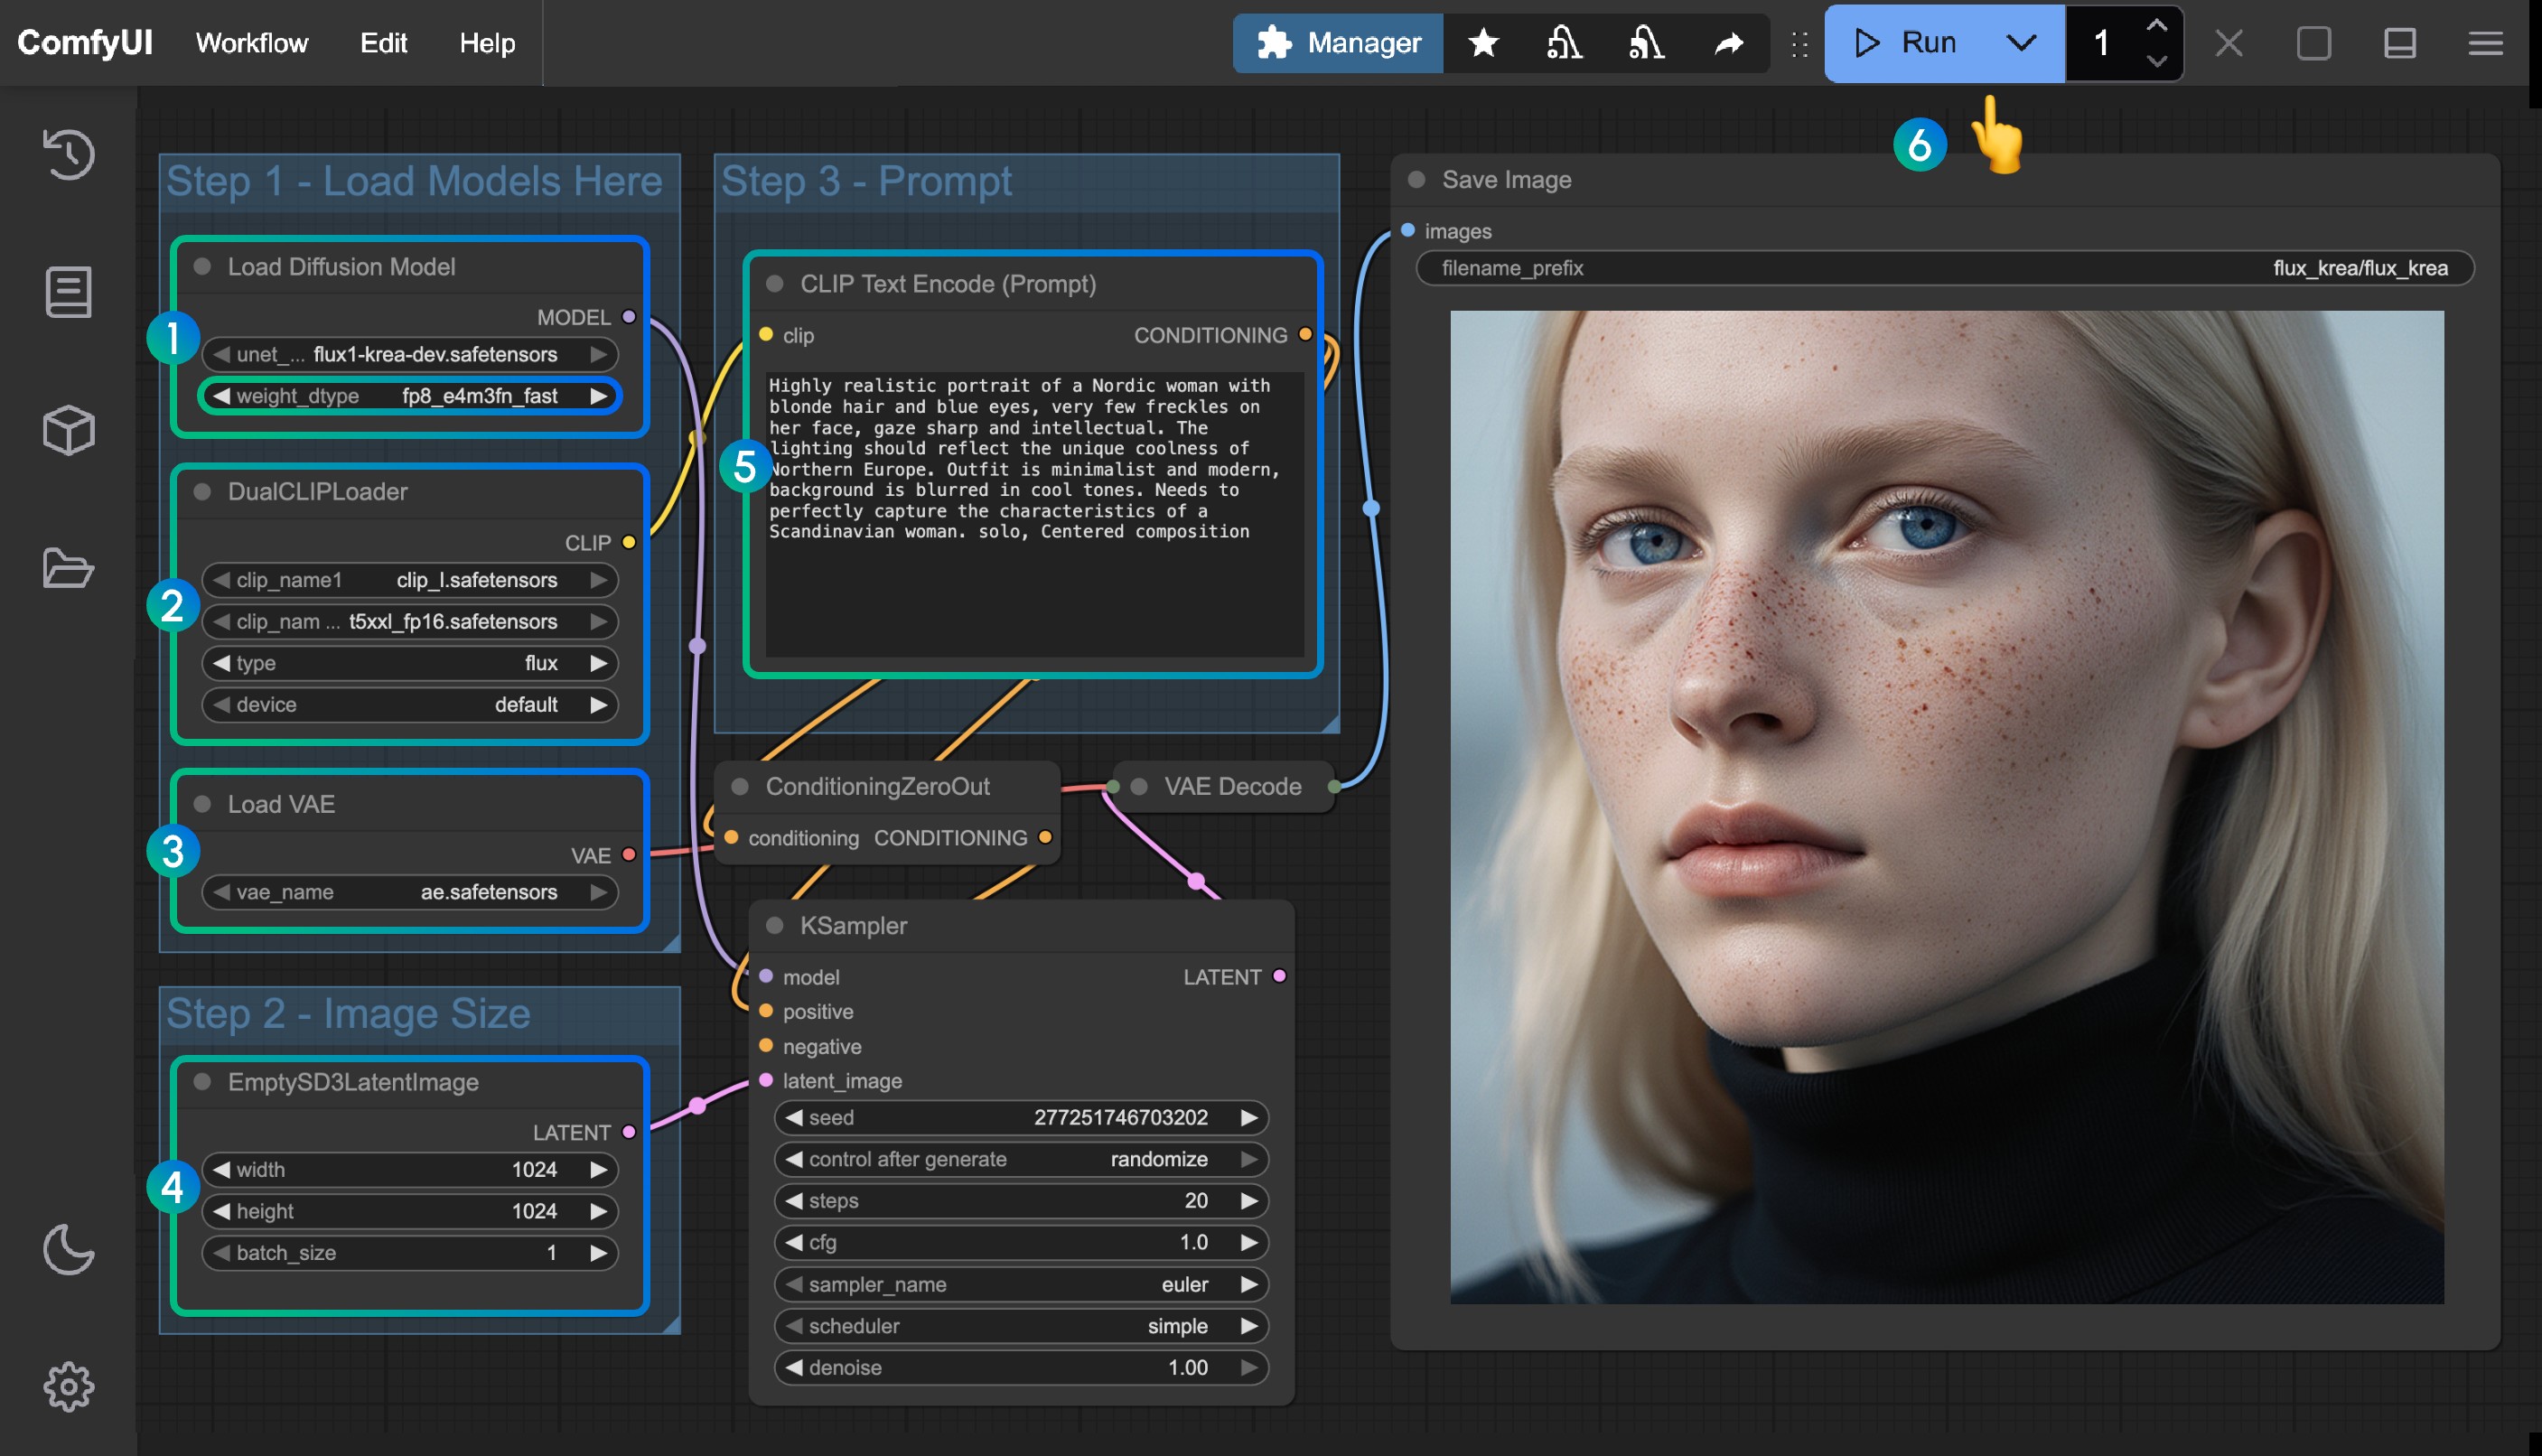Open the workflow history panel
Viewport: 2542px width, 1456px height.
point(67,155)
